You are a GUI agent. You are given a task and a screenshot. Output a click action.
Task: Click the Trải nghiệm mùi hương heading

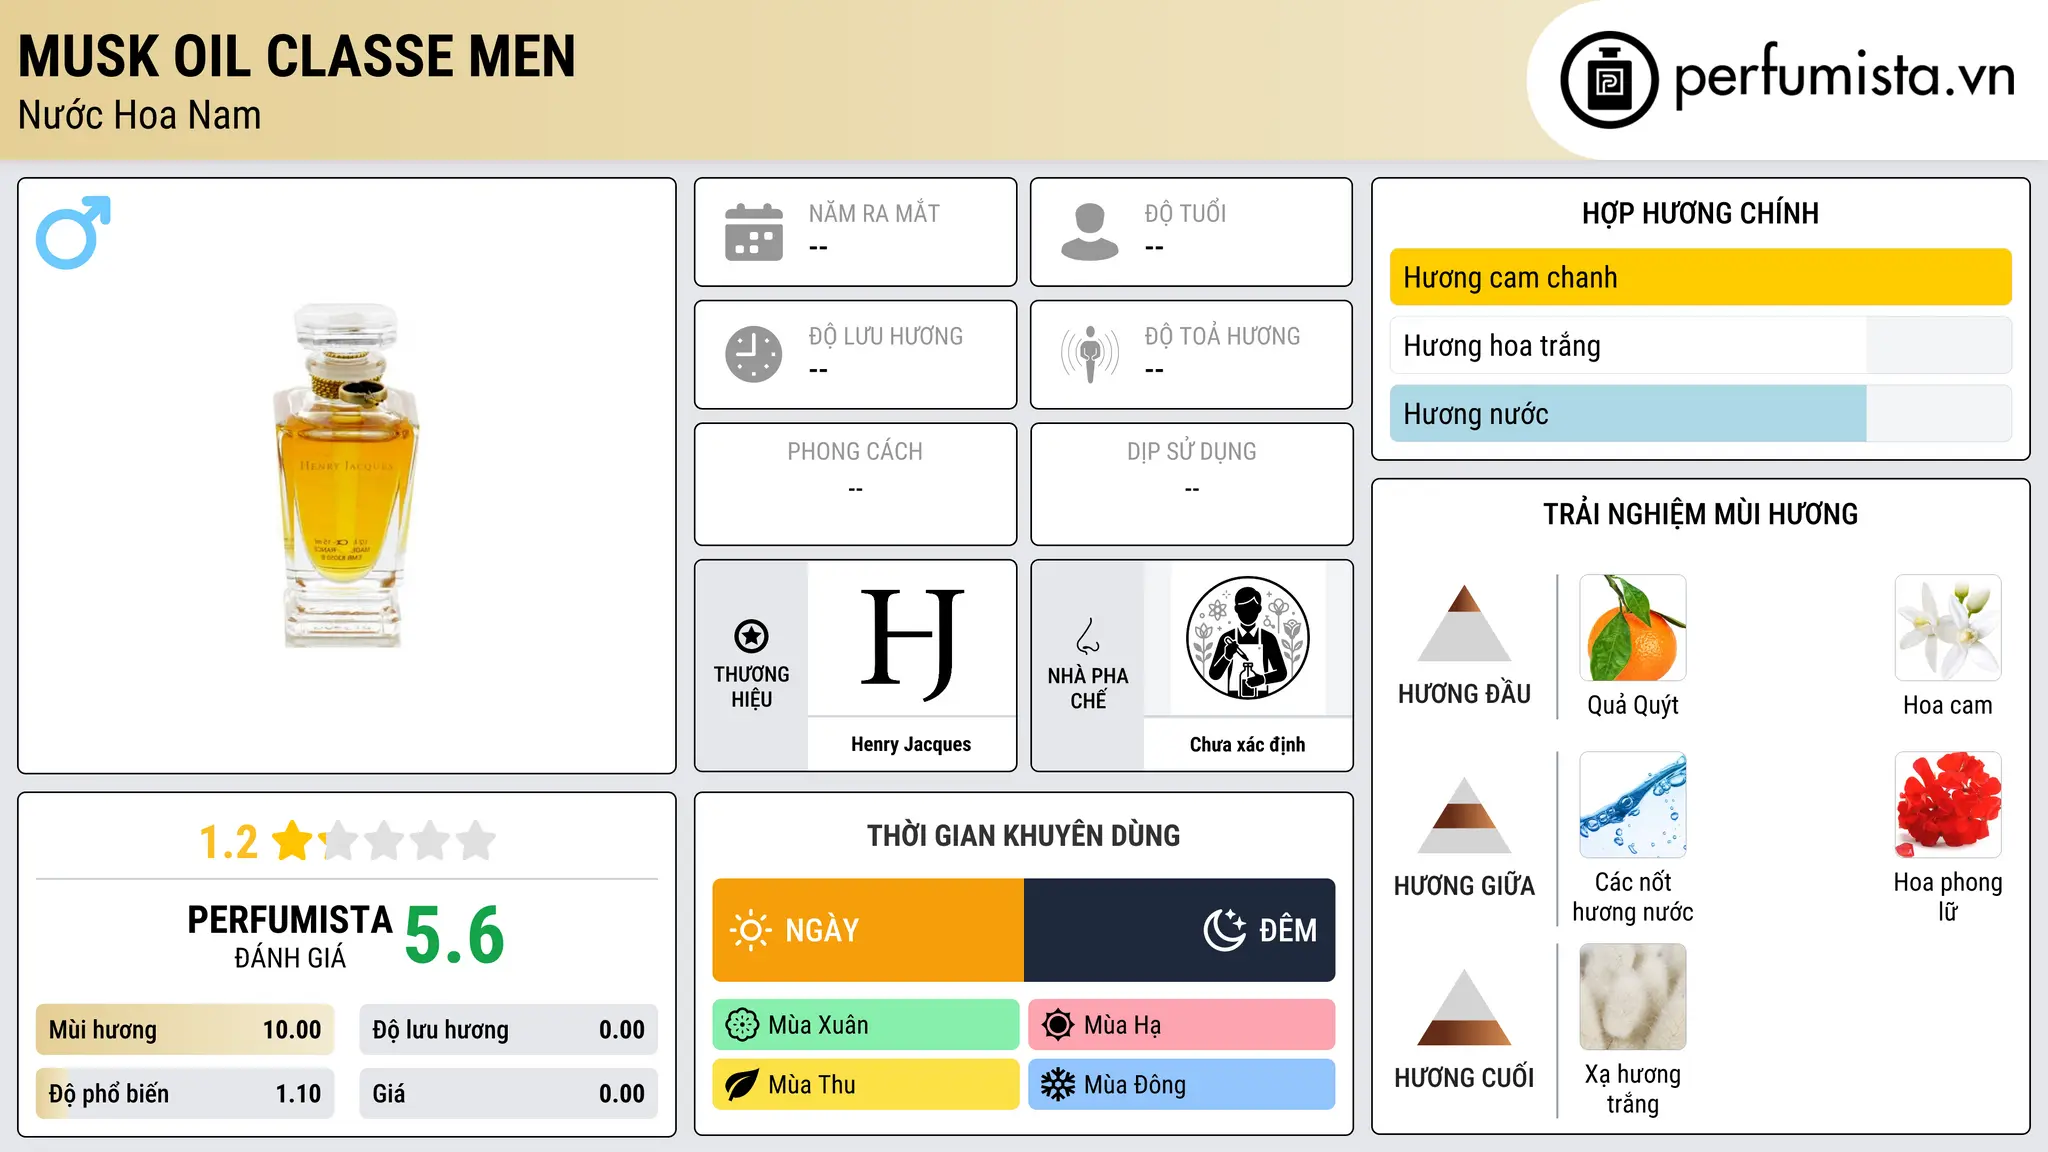tap(1700, 514)
